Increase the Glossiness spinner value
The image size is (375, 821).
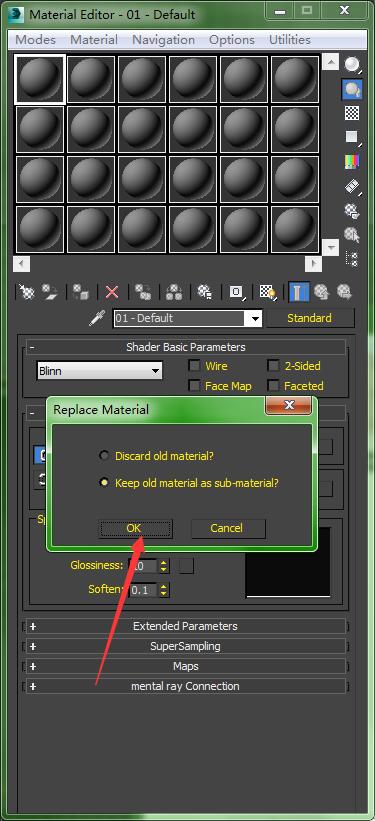pyautogui.click(x=164, y=562)
